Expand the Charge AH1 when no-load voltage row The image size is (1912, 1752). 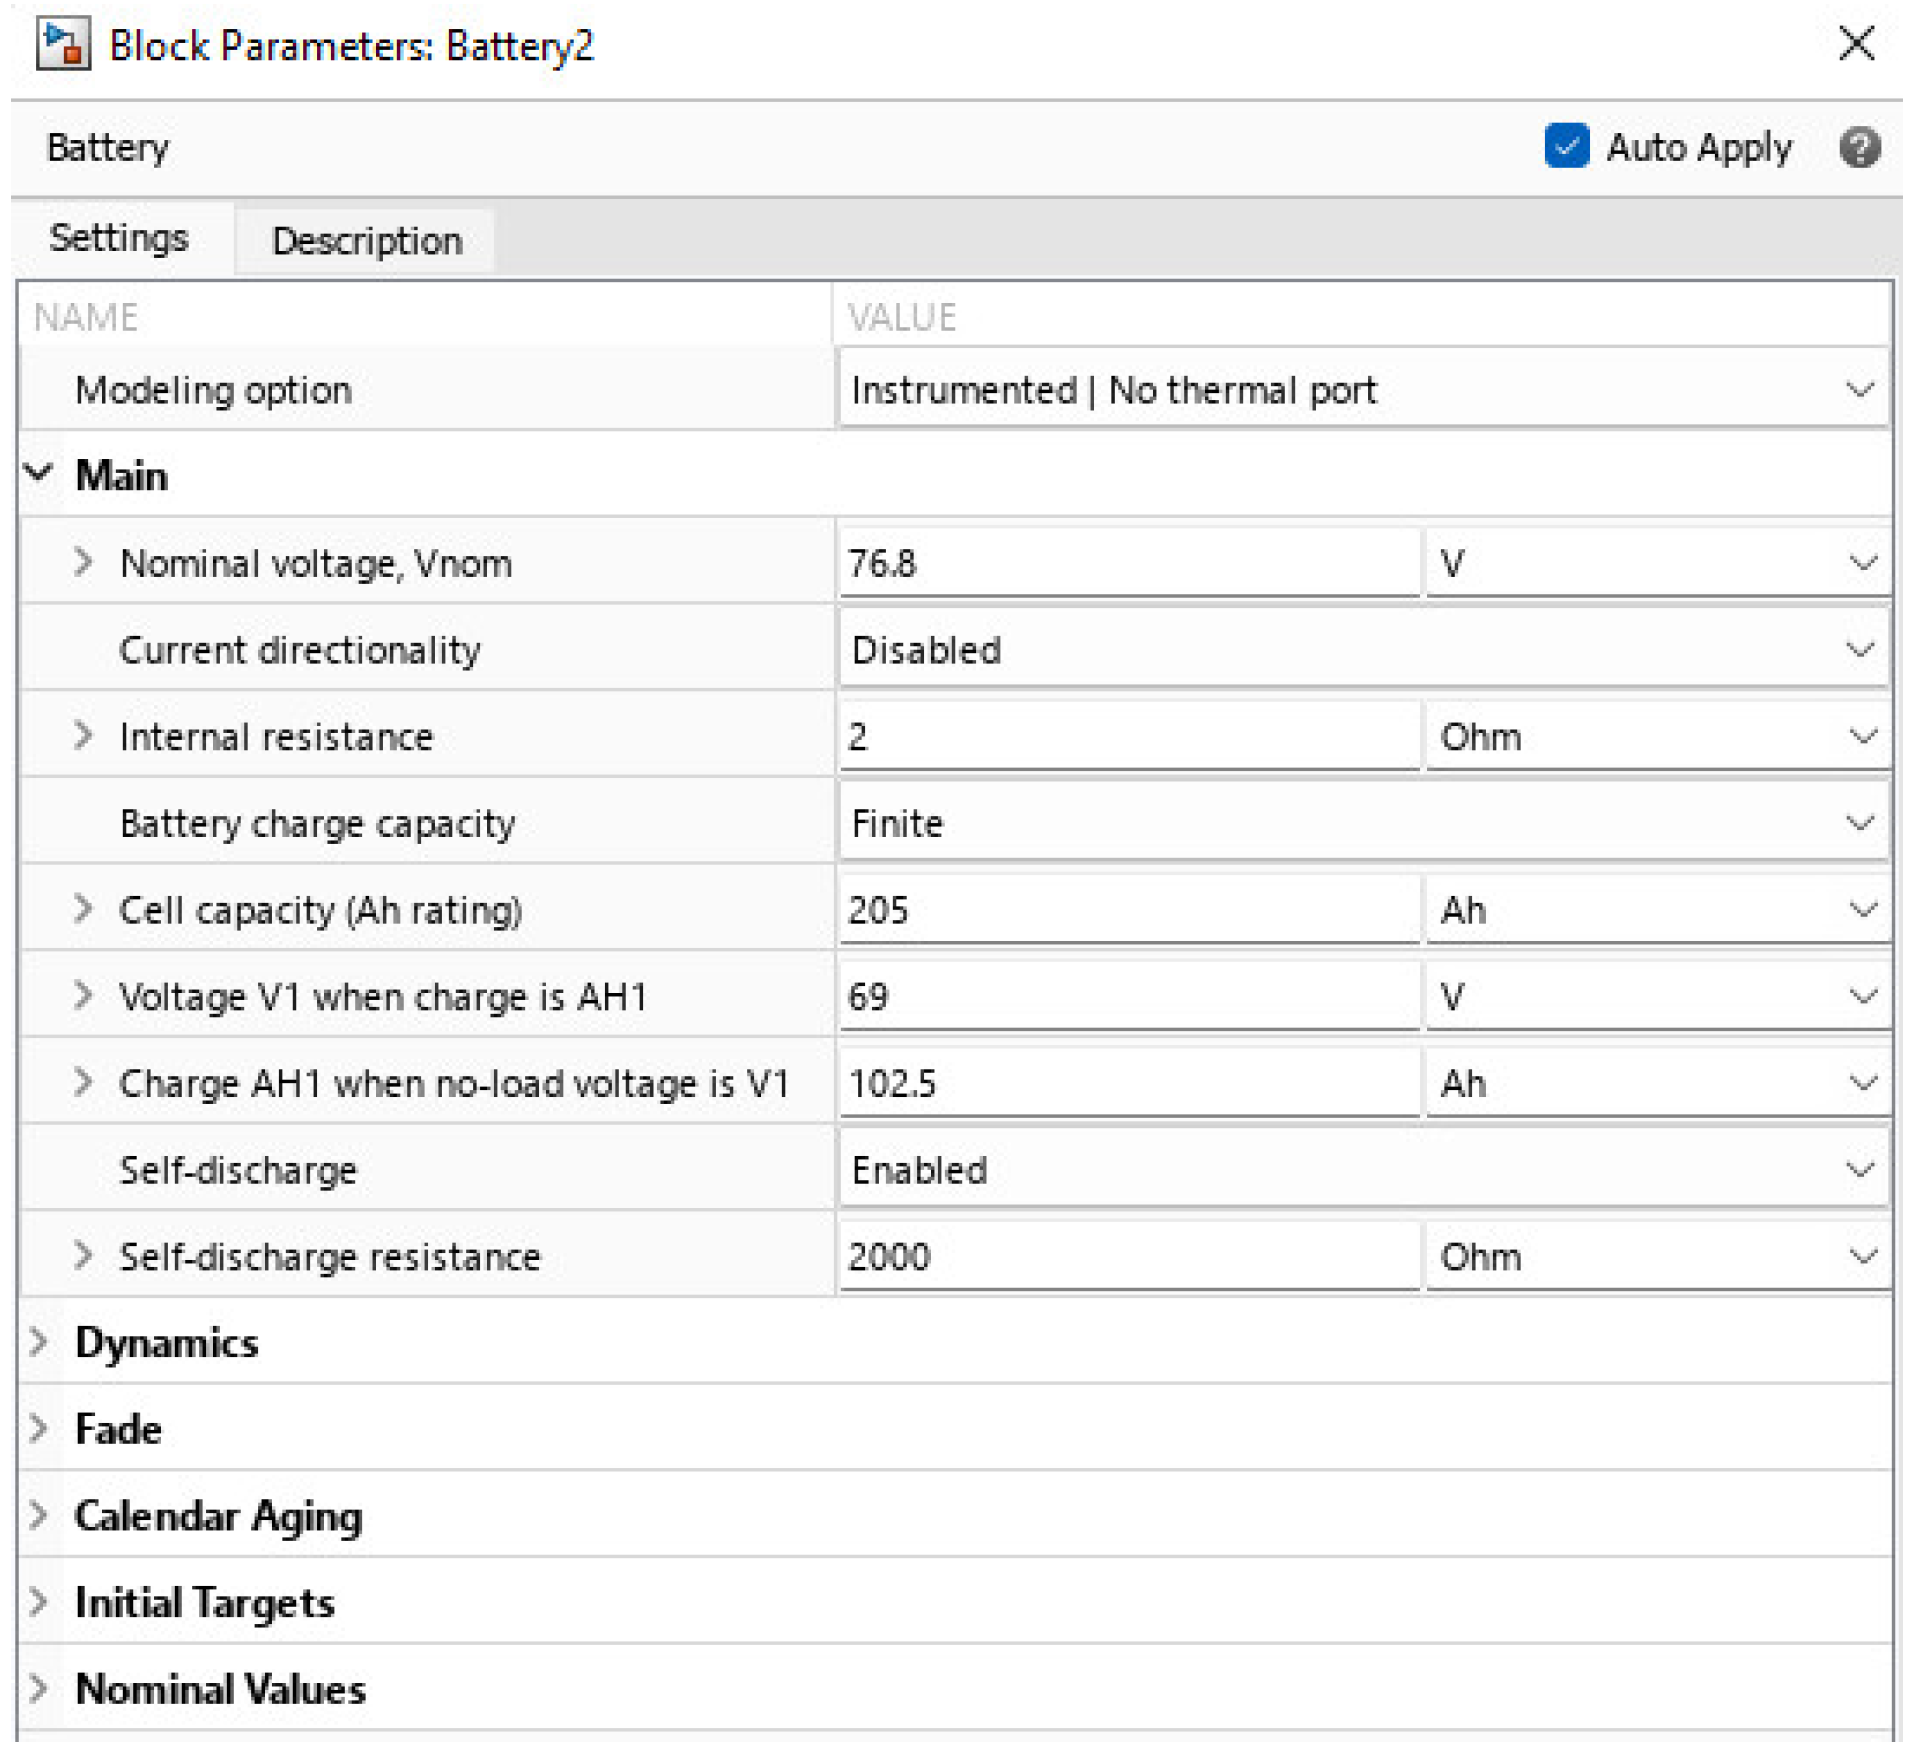point(83,1082)
